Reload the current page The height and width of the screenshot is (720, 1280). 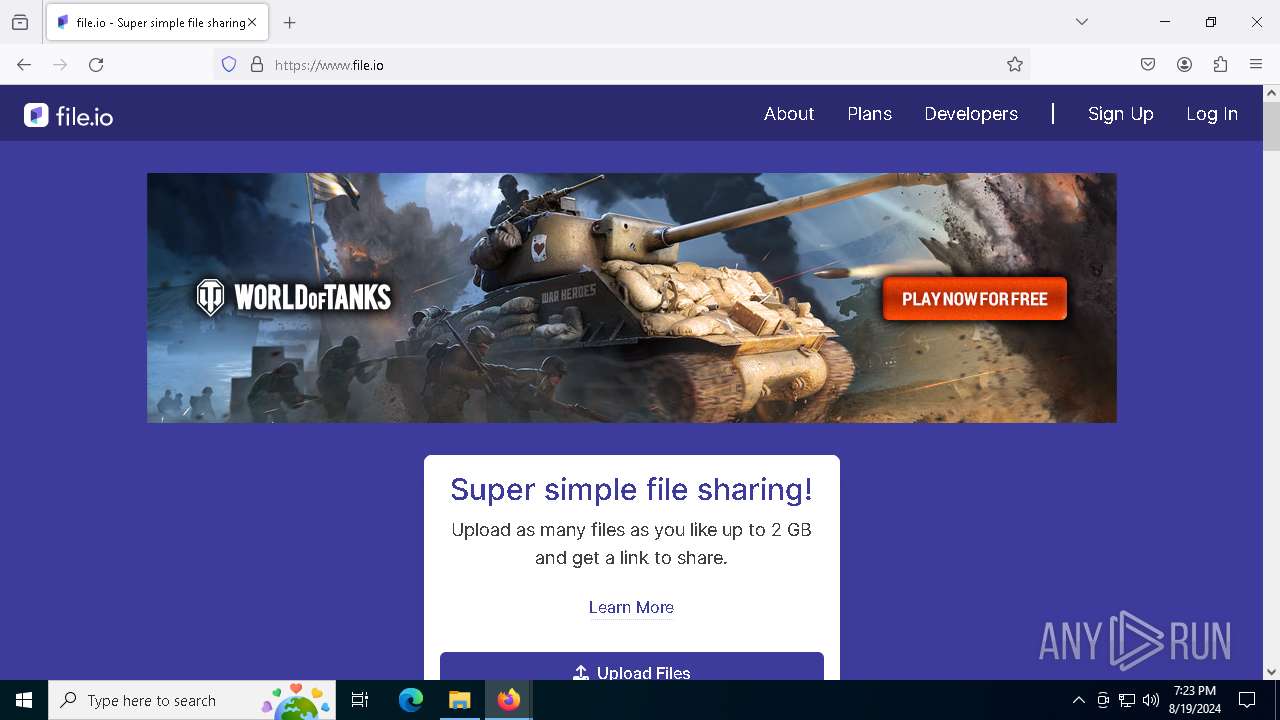click(x=96, y=65)
